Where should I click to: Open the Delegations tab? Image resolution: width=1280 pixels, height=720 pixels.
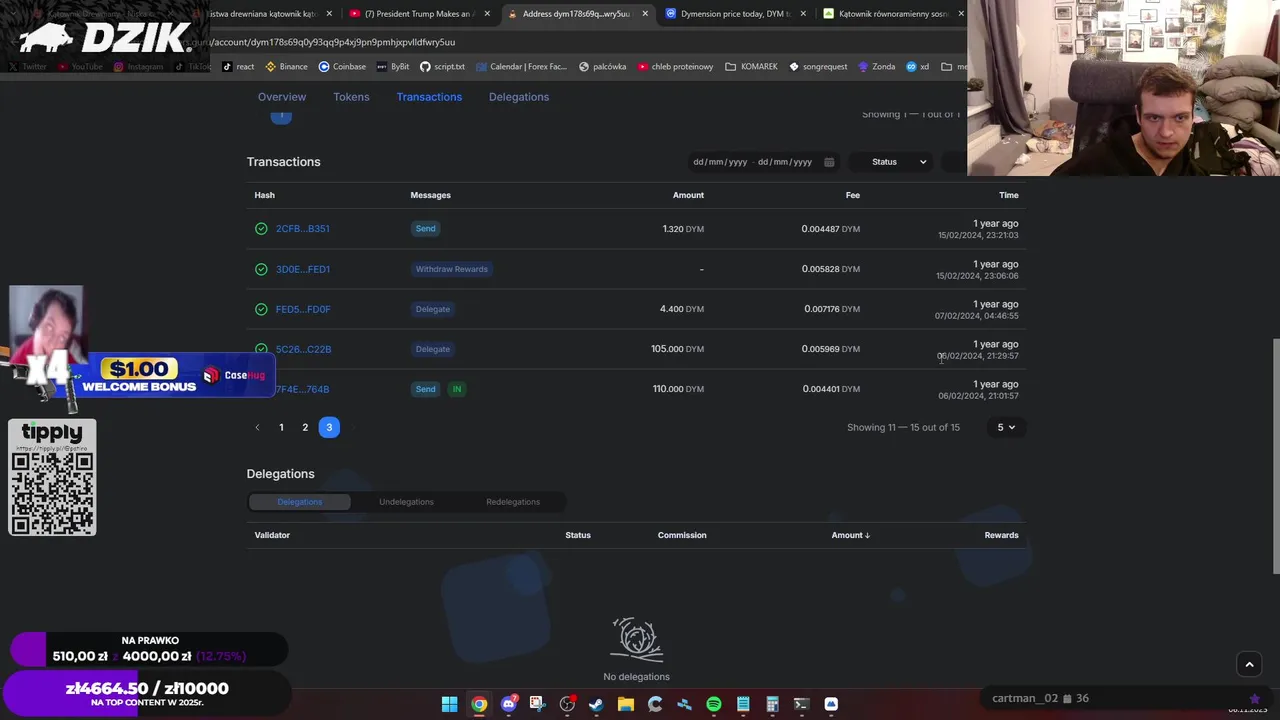click(x=519, y=97)
